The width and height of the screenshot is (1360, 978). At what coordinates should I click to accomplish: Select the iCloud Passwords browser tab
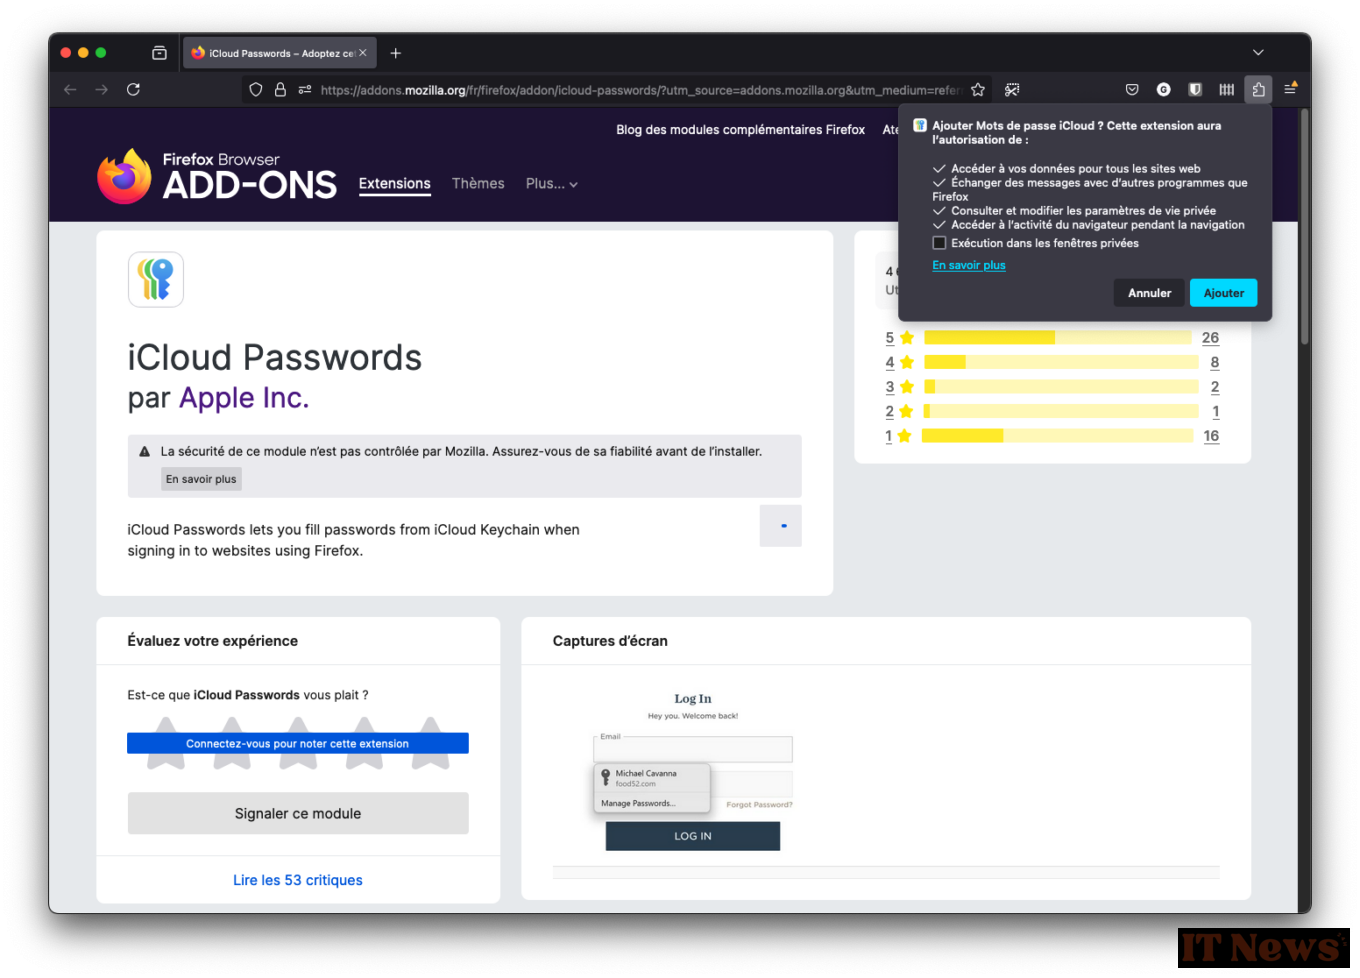[280, 53]
